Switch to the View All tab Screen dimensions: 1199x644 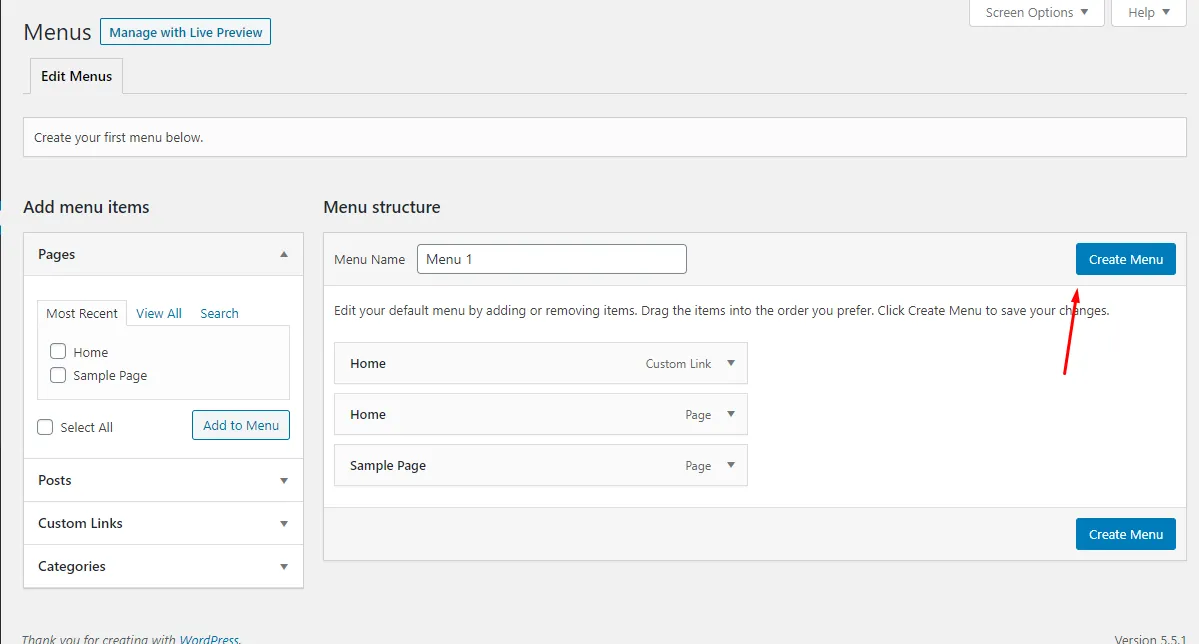(159, 314)
